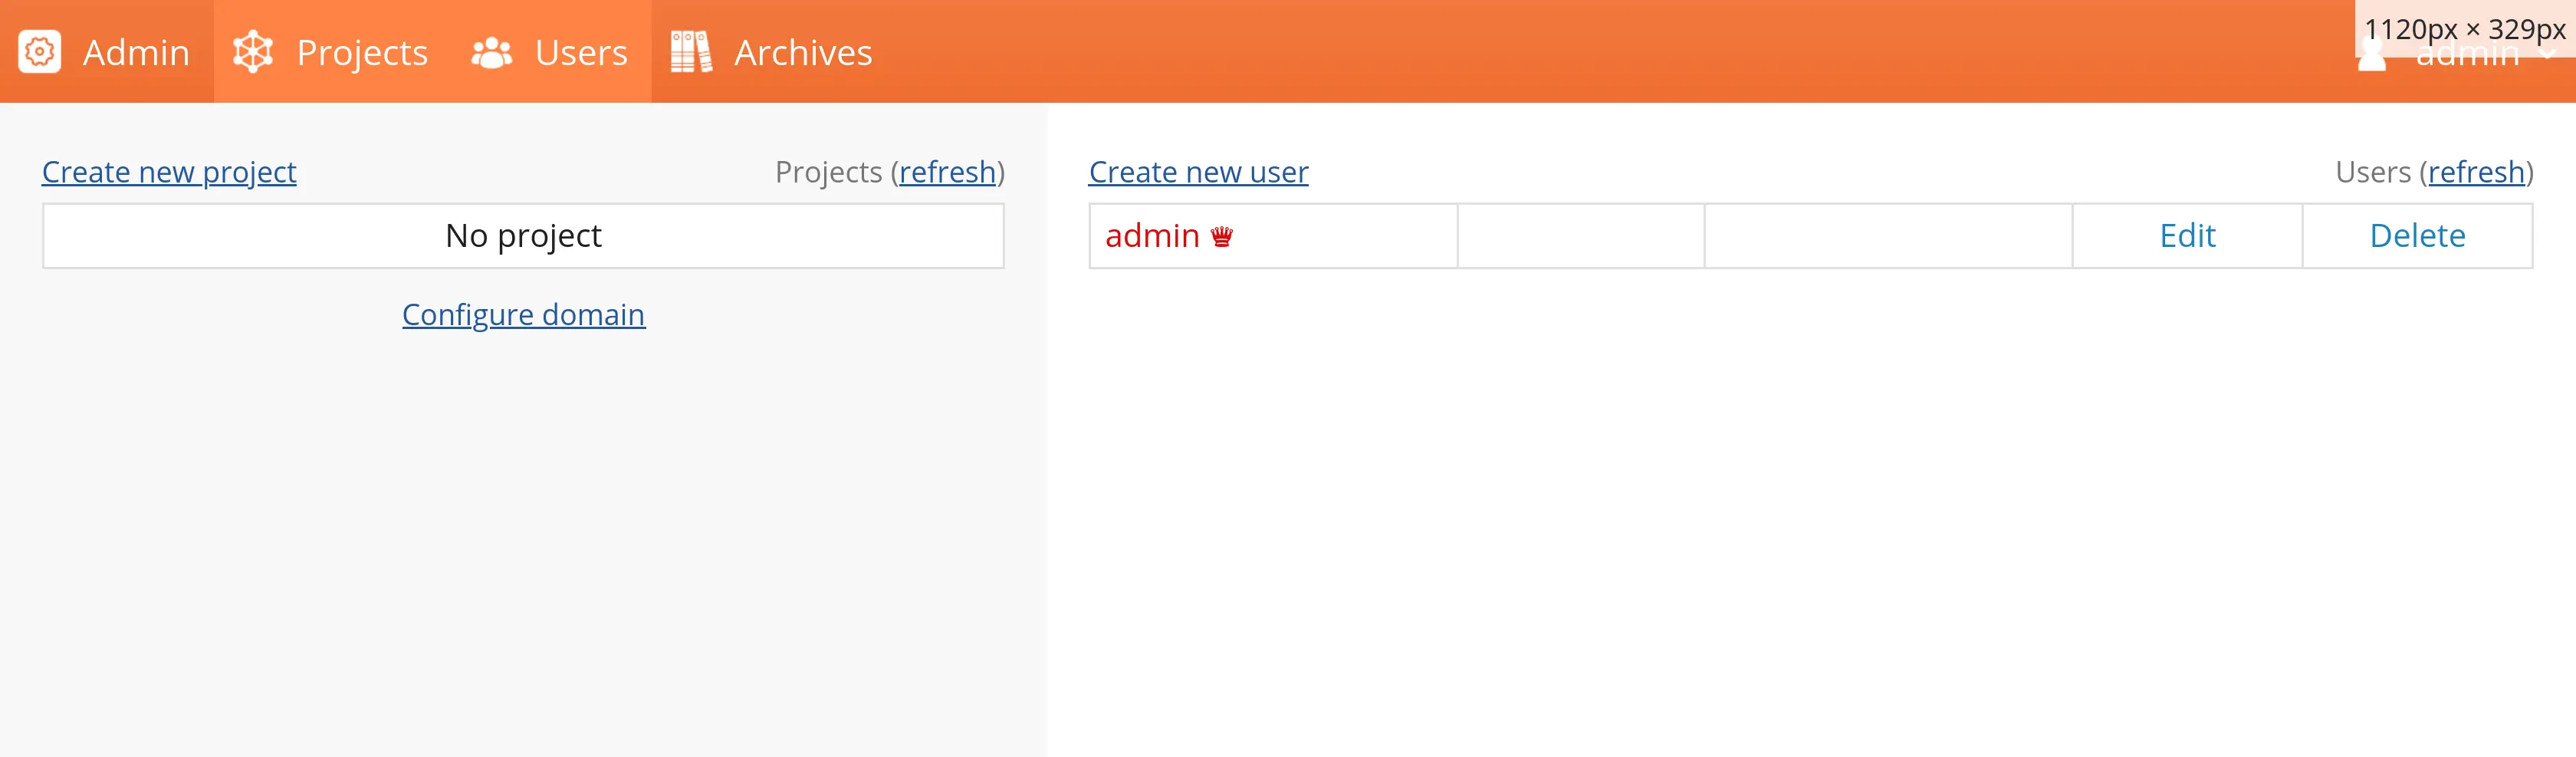Open the Configure domain link

click(x=523, y=315)
